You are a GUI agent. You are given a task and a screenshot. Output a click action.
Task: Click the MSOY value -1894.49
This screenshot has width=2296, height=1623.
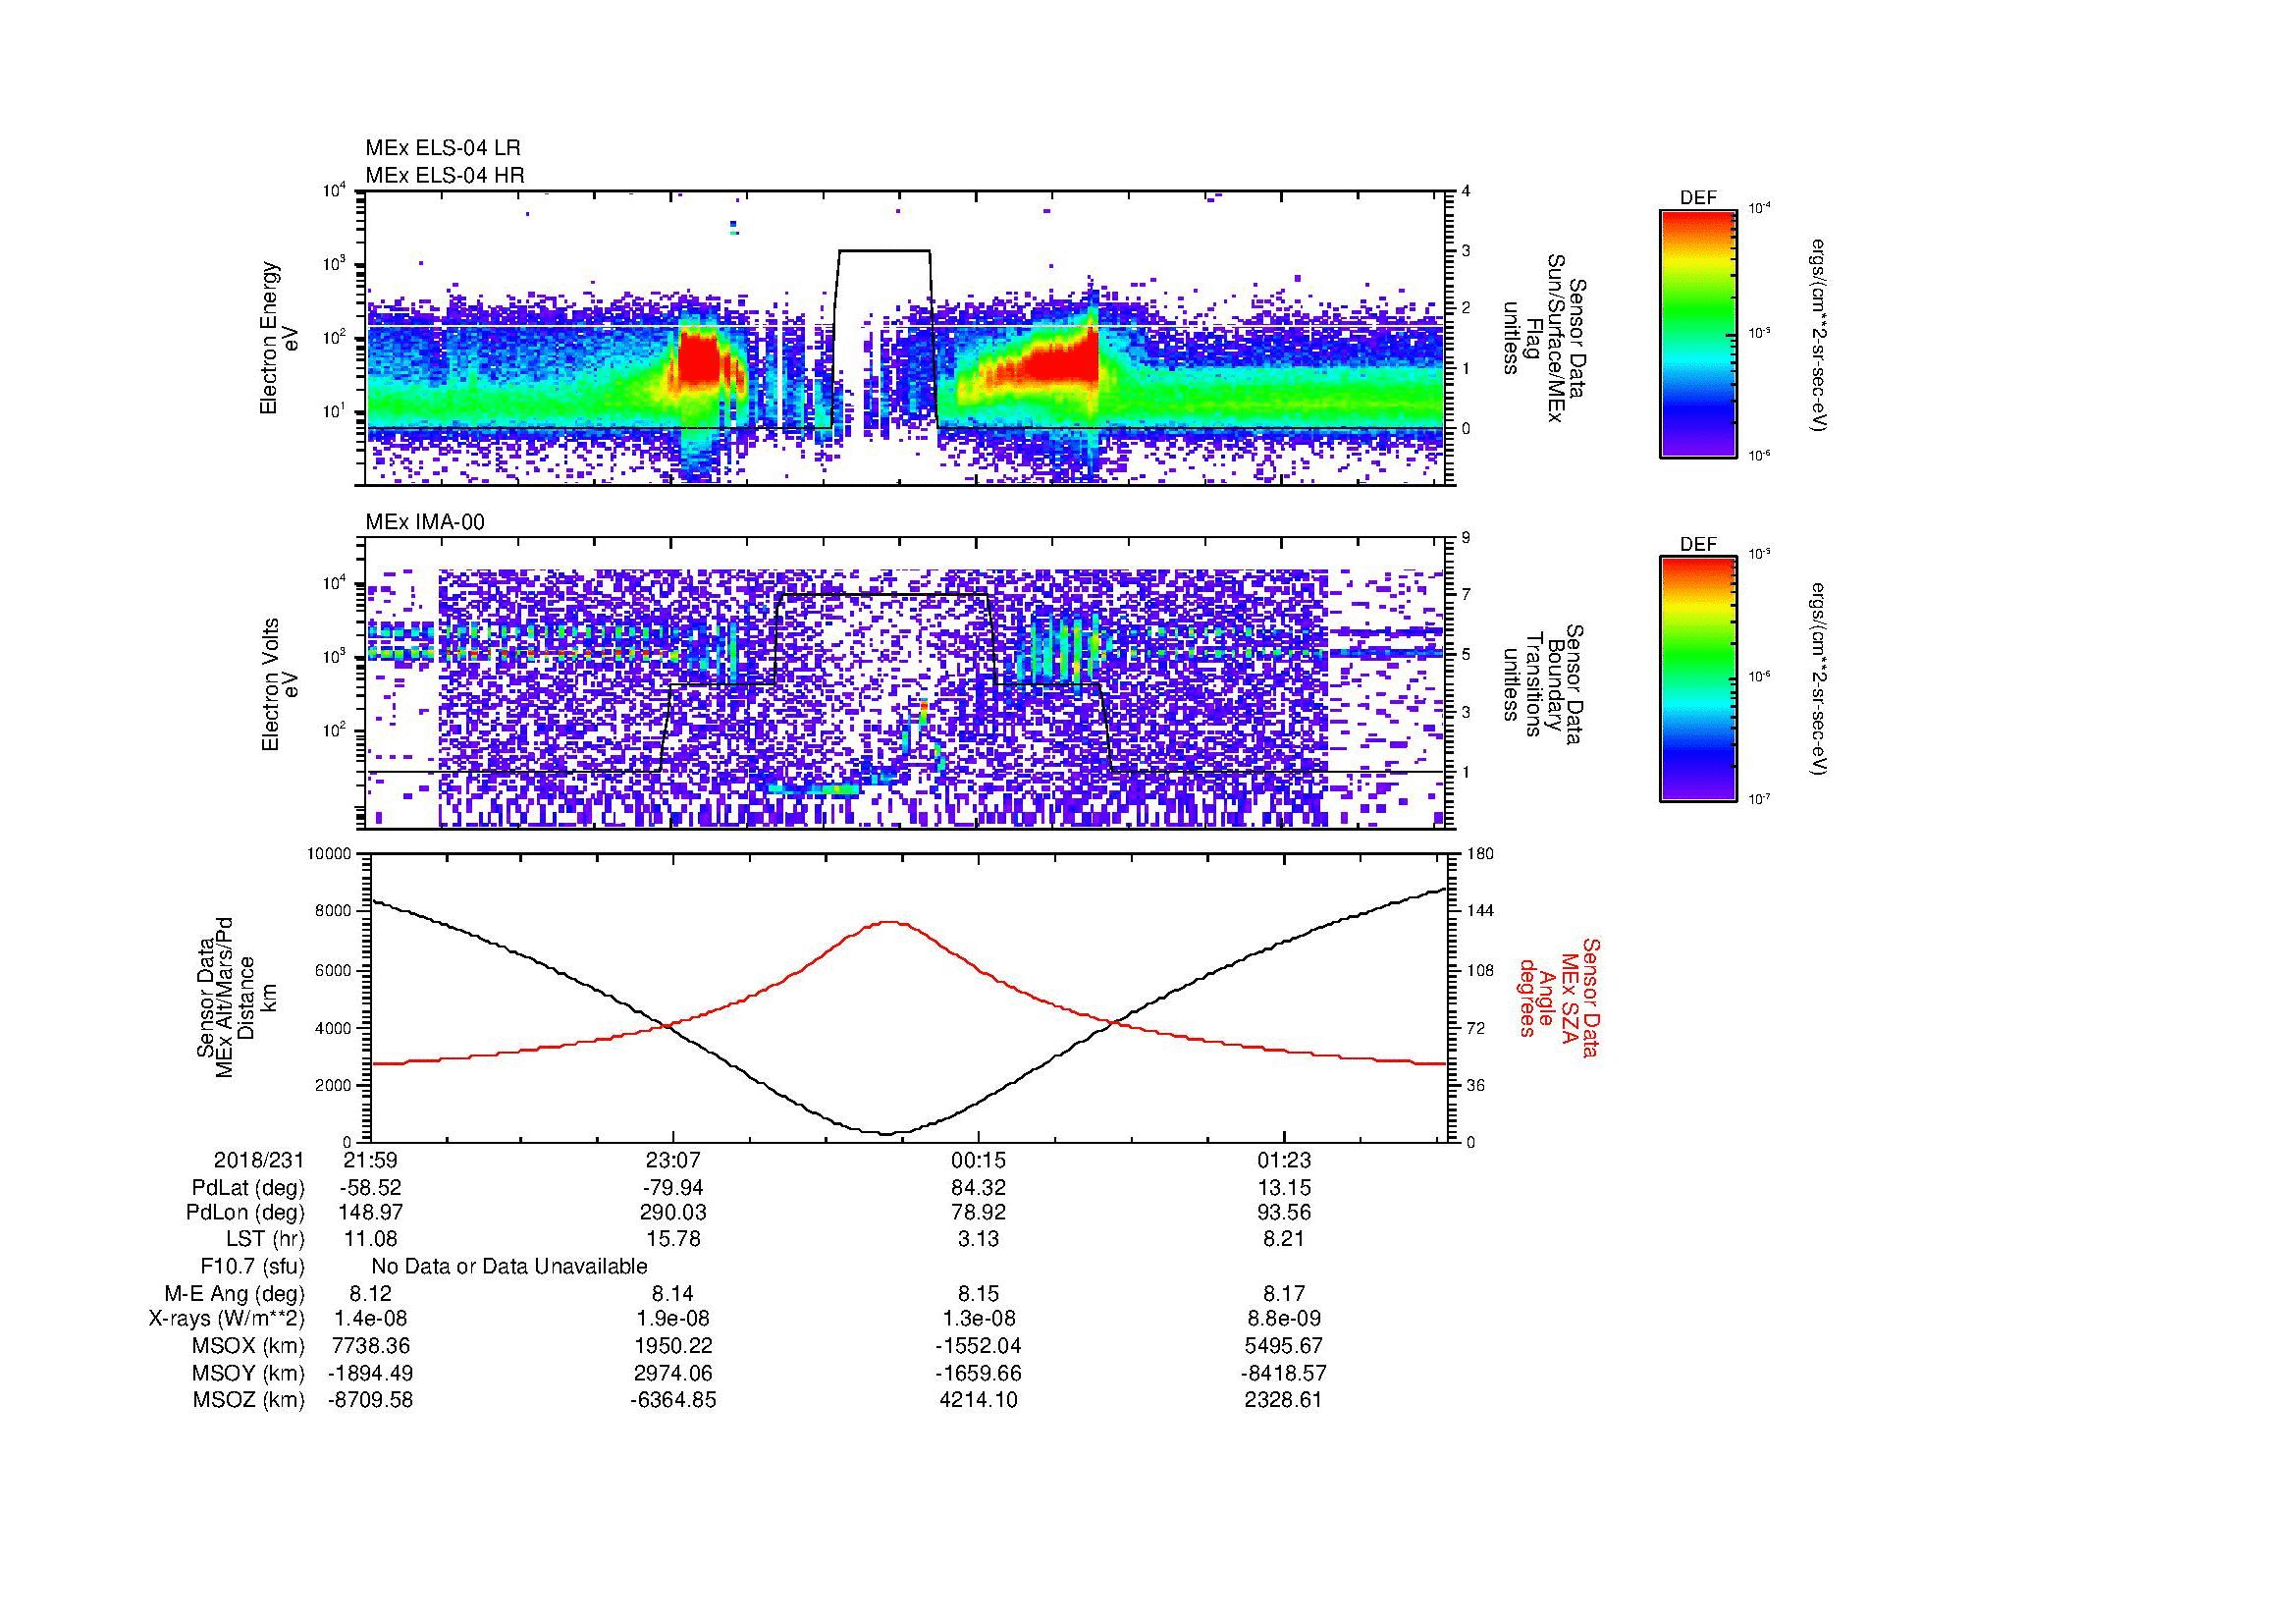pos(370,1373)
